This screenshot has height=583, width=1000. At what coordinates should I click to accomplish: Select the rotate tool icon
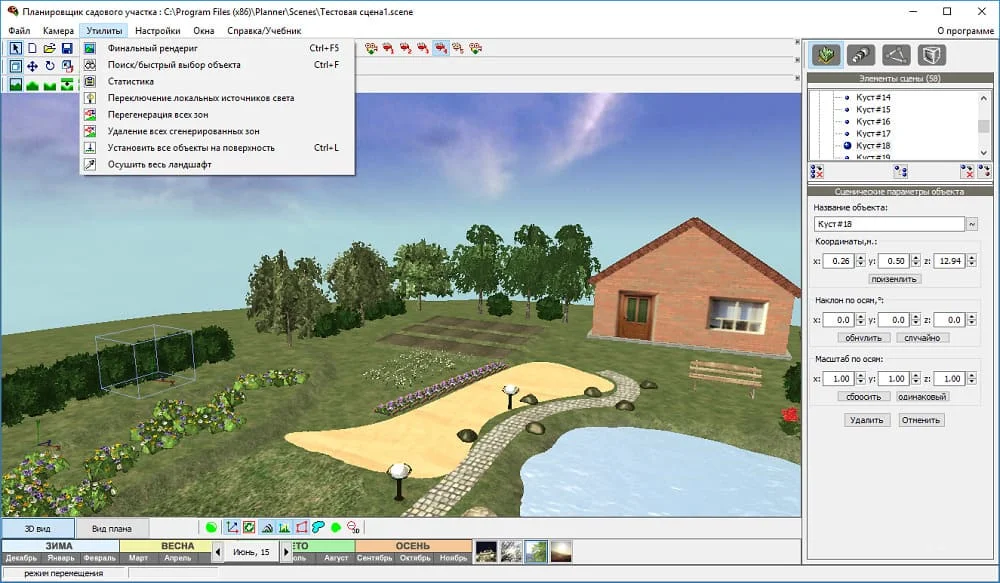click(x=49, y=66)
